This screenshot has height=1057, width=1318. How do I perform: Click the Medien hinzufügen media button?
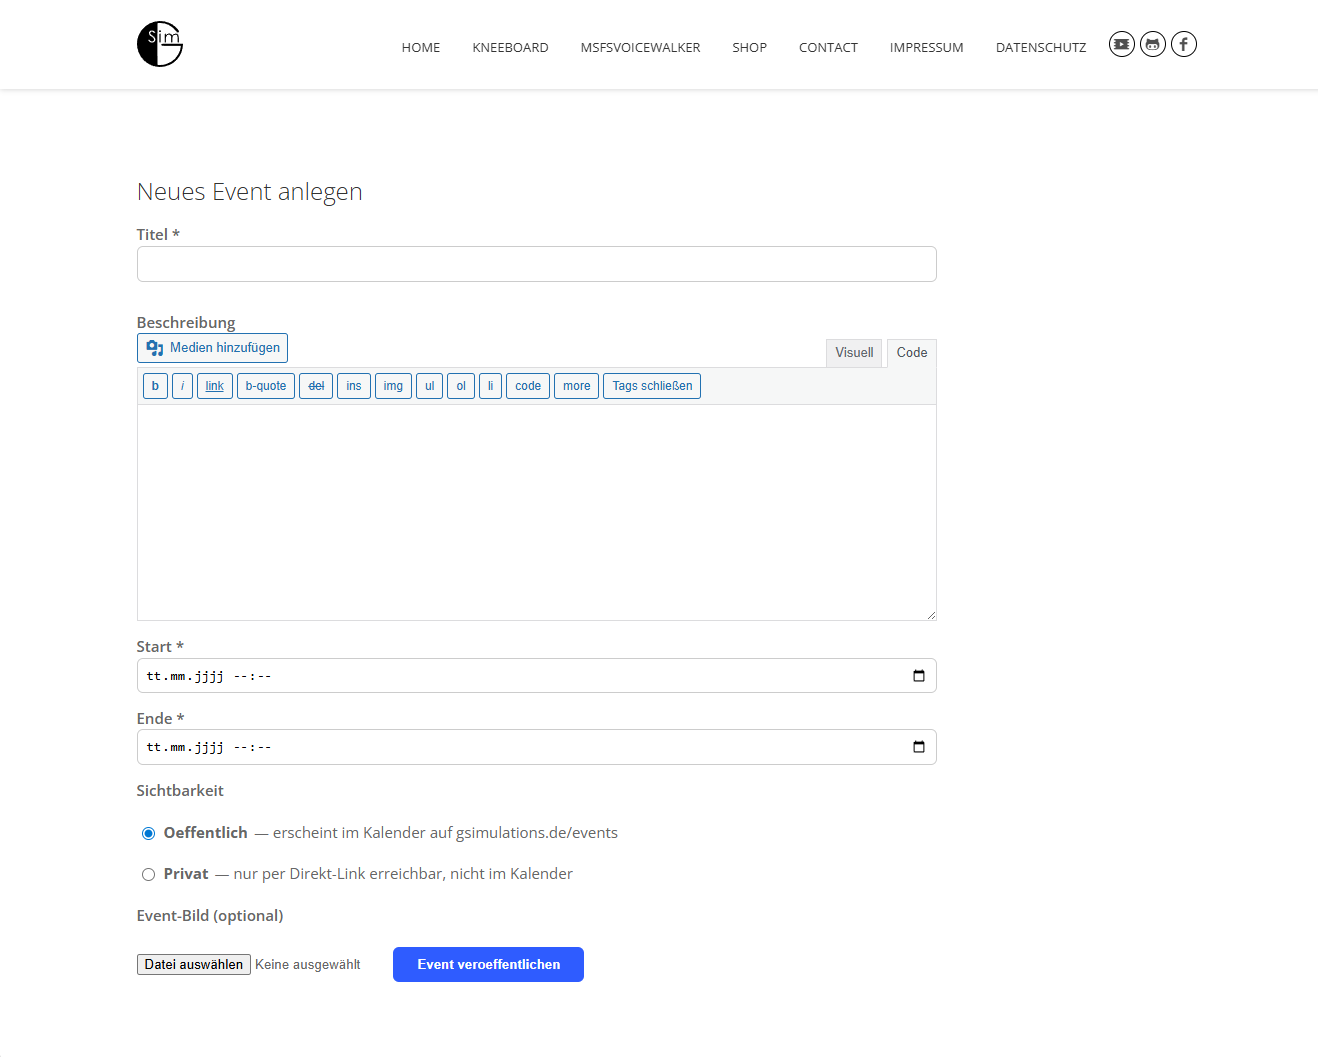(212, 348)
